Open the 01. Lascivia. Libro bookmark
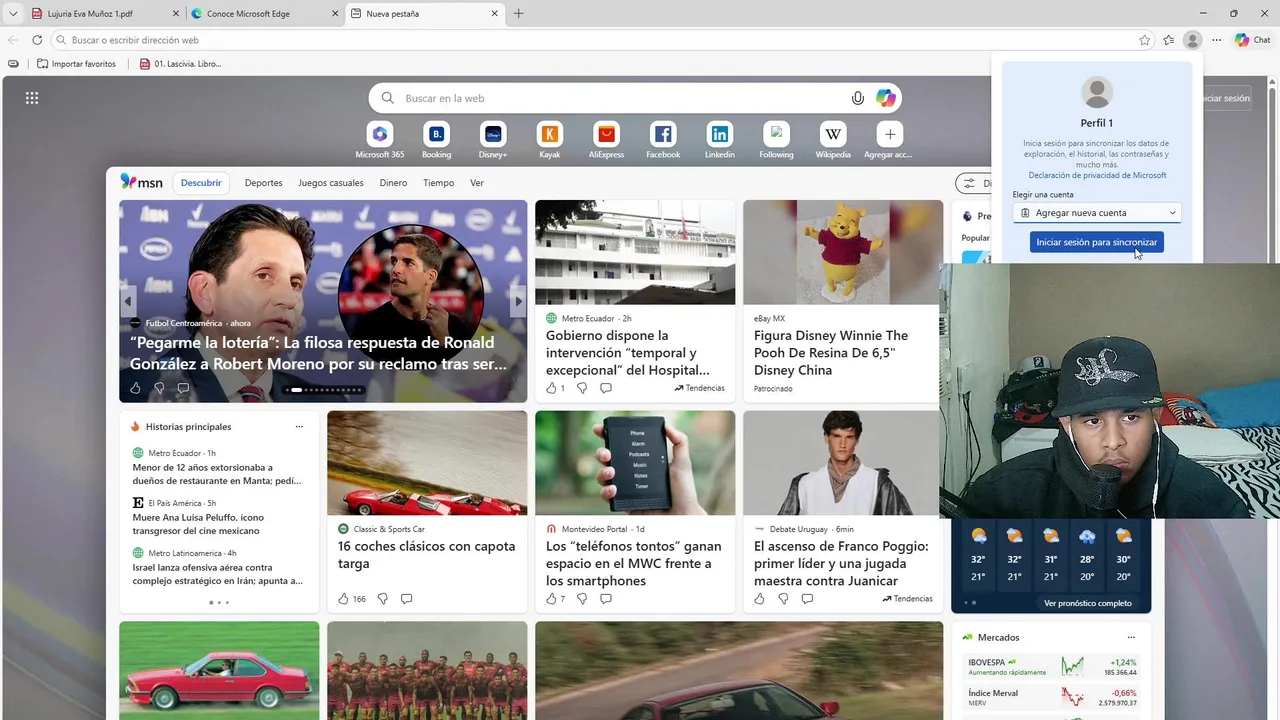 (181, 64)
